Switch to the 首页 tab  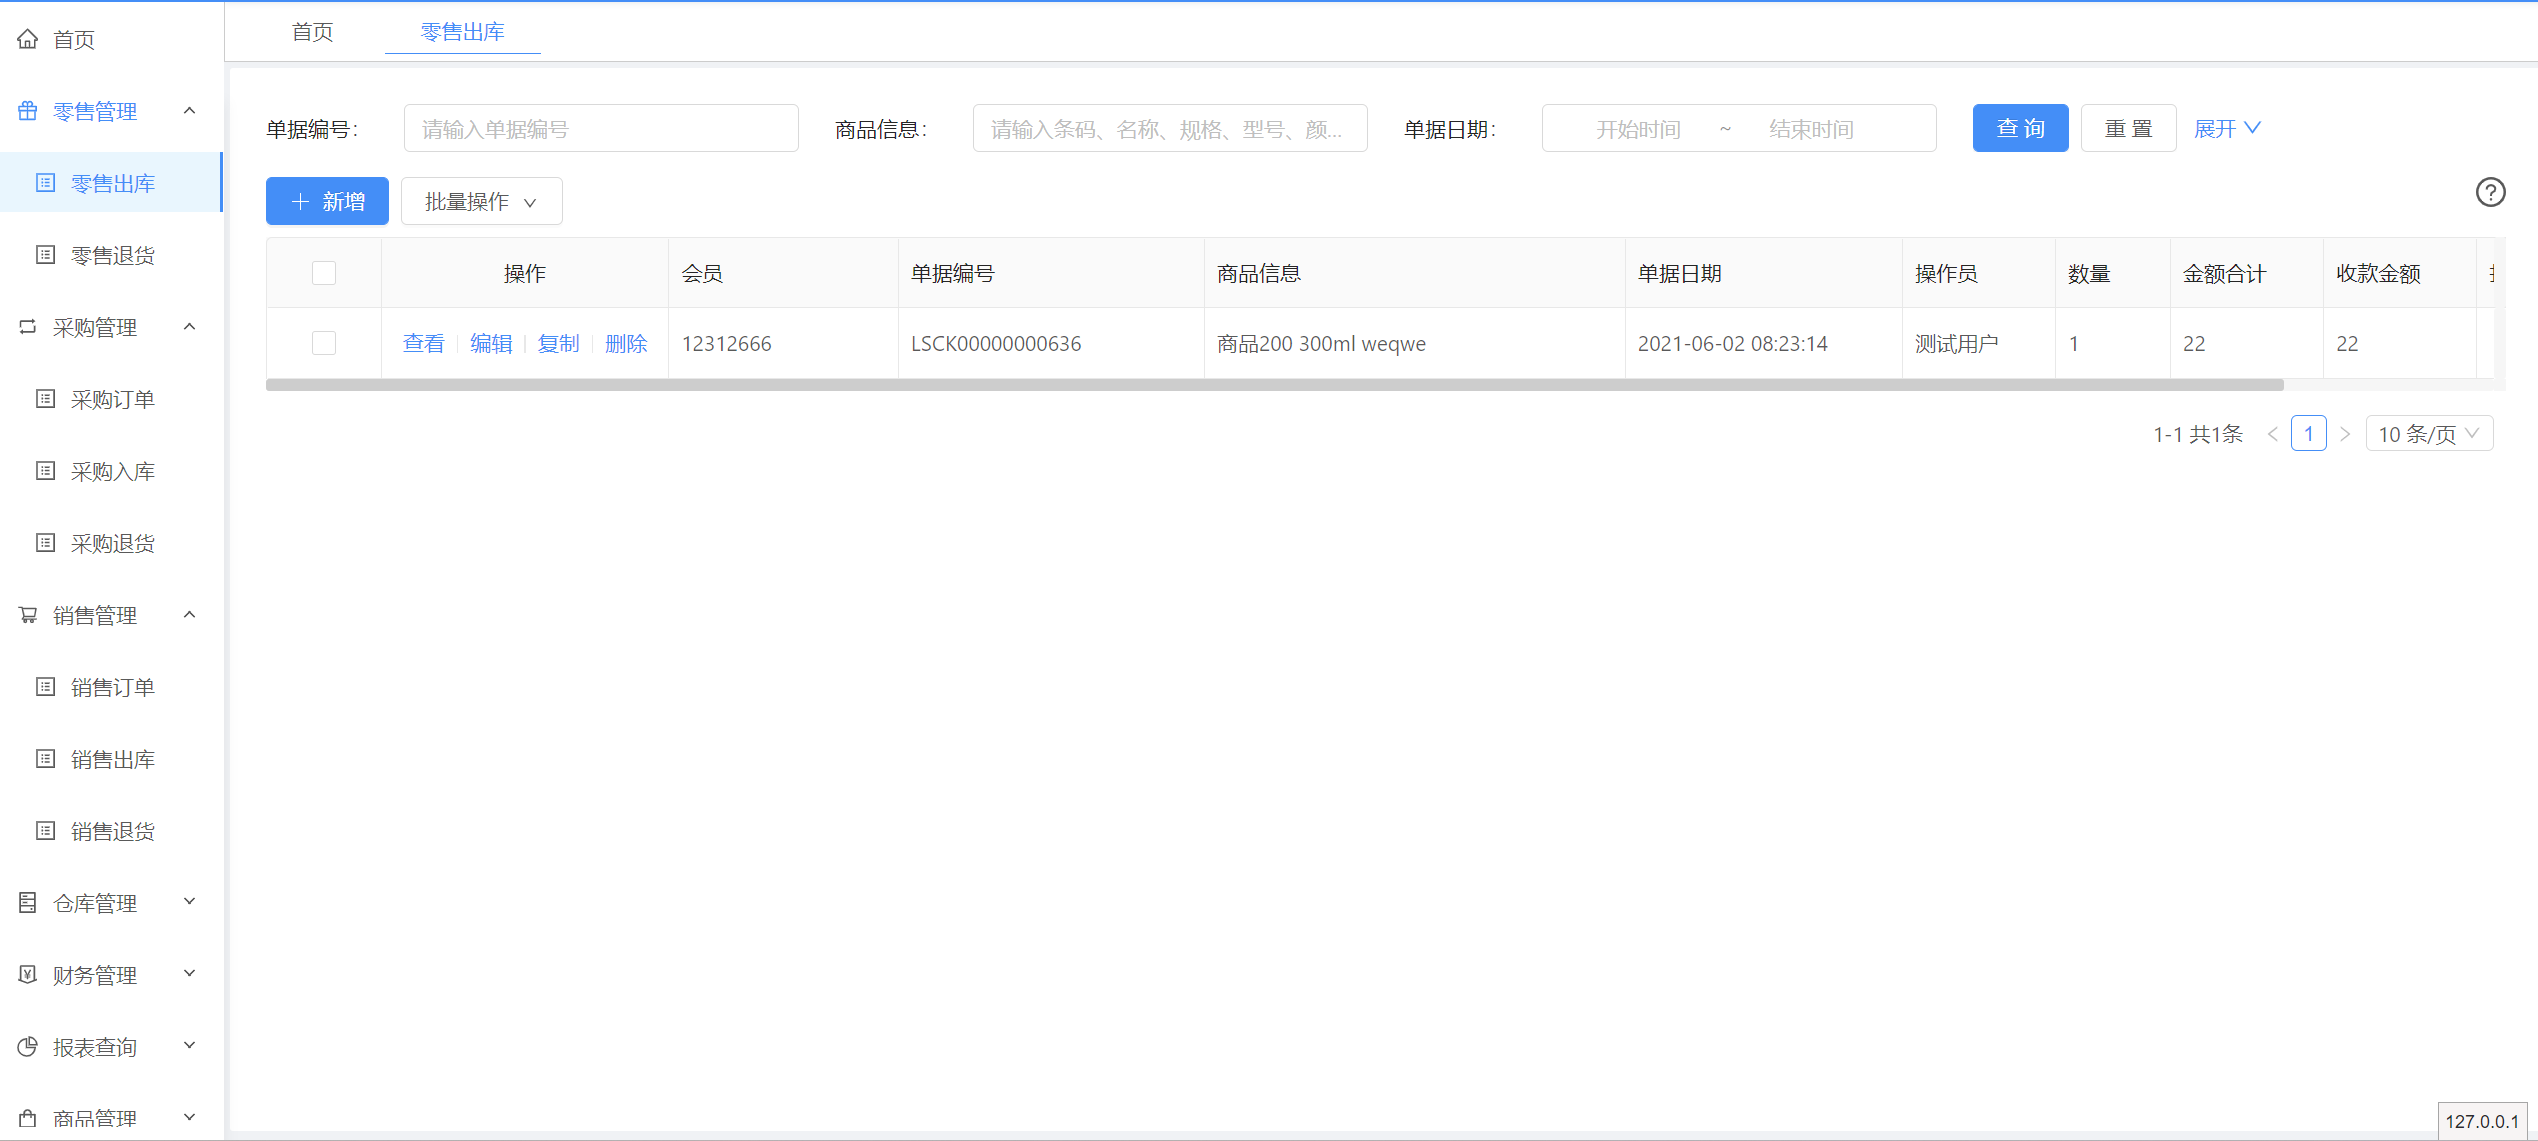coord(311,31)
